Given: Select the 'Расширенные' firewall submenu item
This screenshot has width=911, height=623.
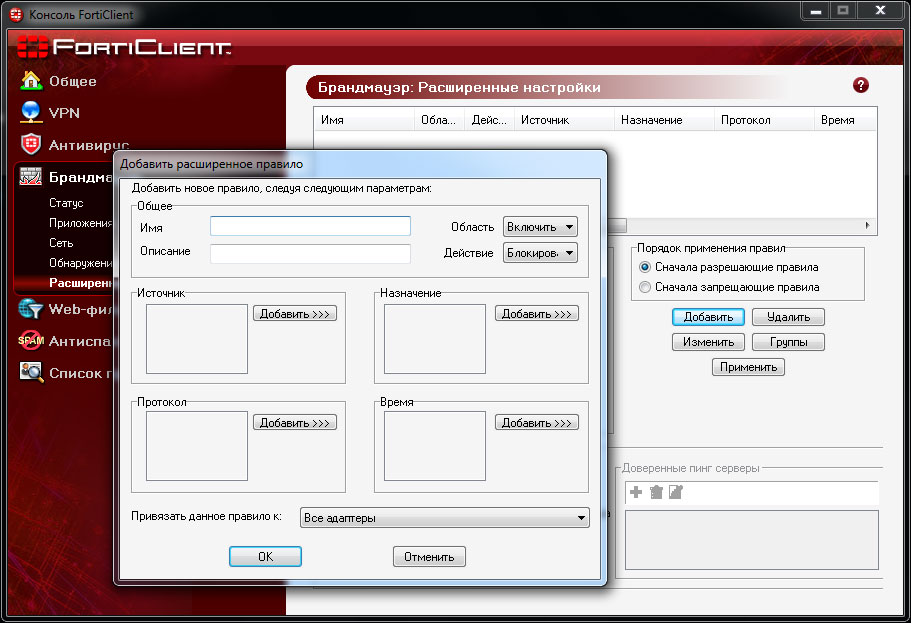Looking at the screenshot, I should (x=81, y=283).
